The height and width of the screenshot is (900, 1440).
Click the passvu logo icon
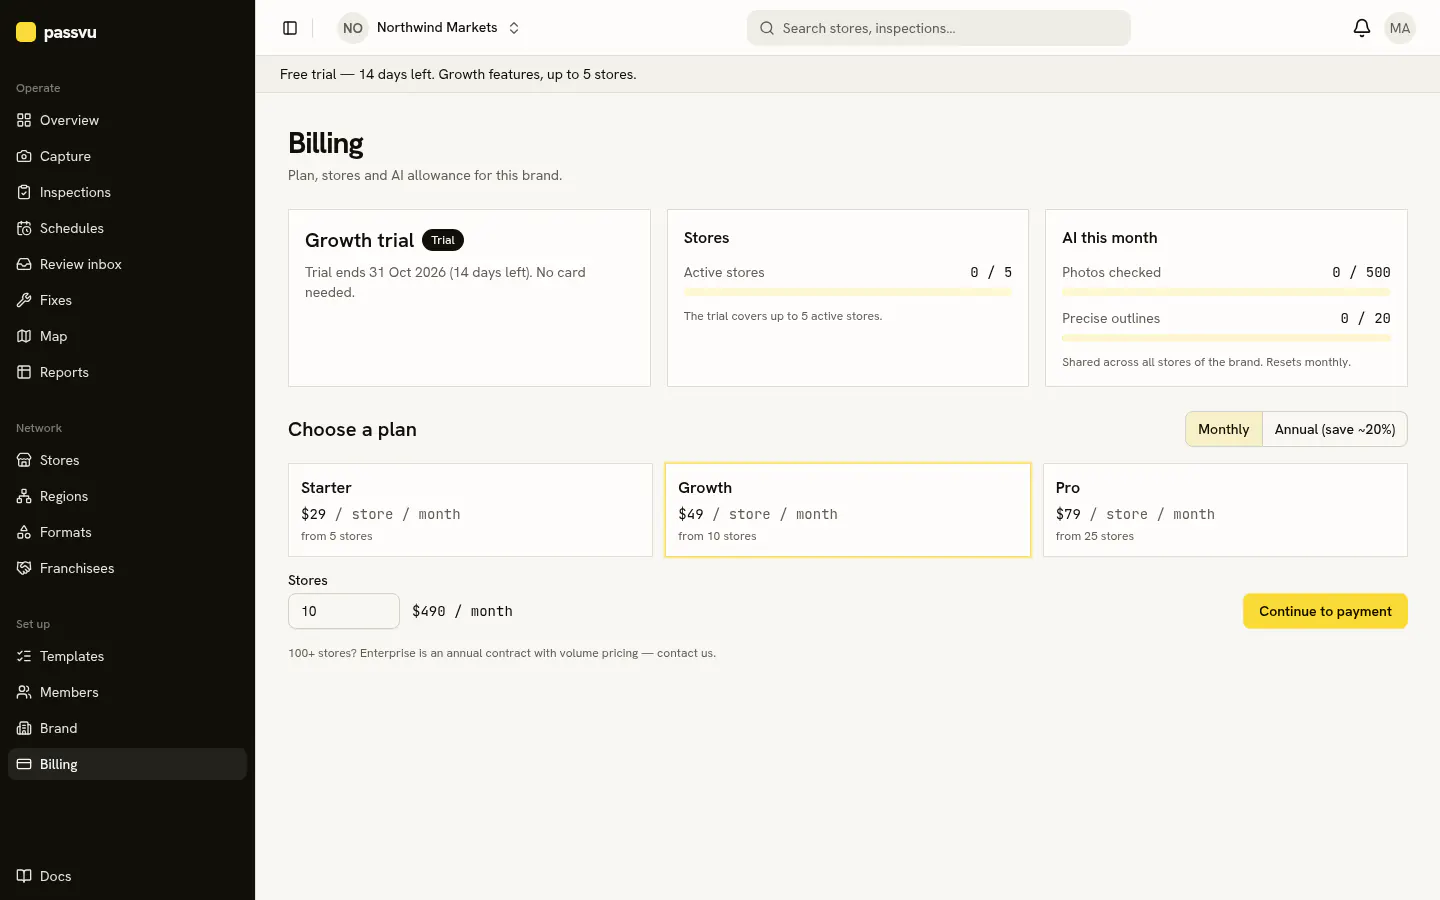(26, 32)
